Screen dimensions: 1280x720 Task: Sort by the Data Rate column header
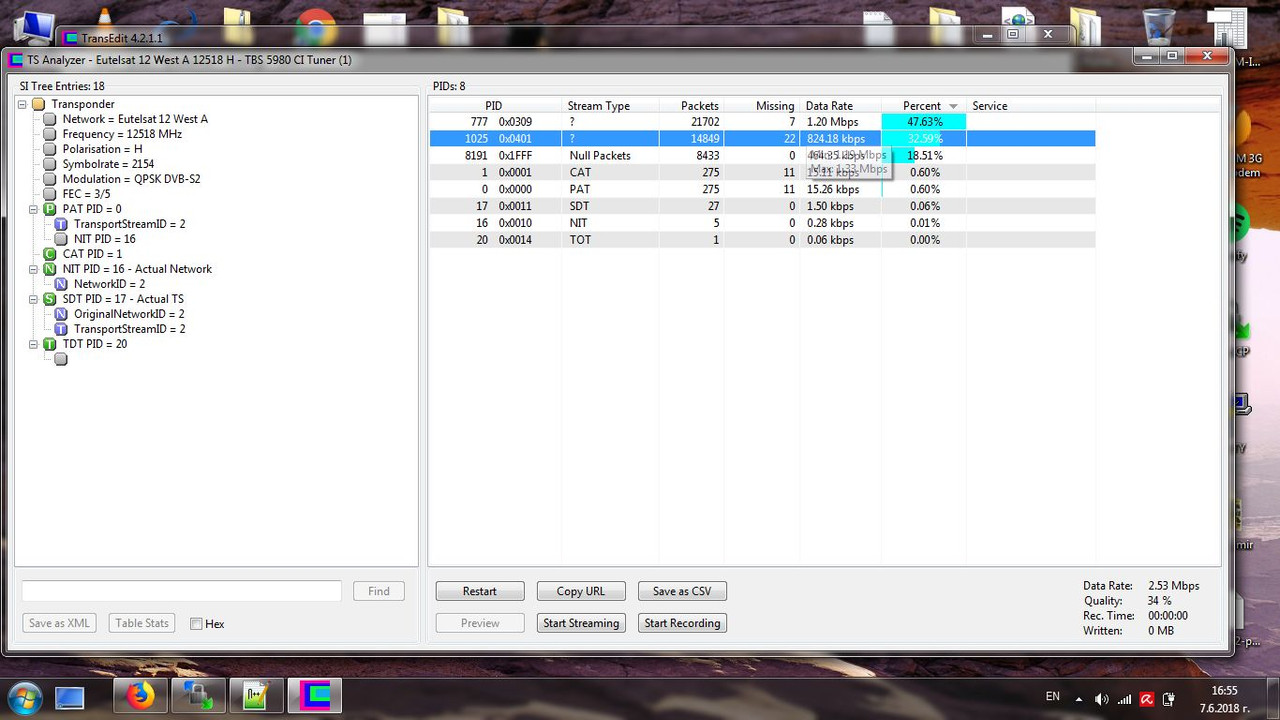(x=841, y=105)
